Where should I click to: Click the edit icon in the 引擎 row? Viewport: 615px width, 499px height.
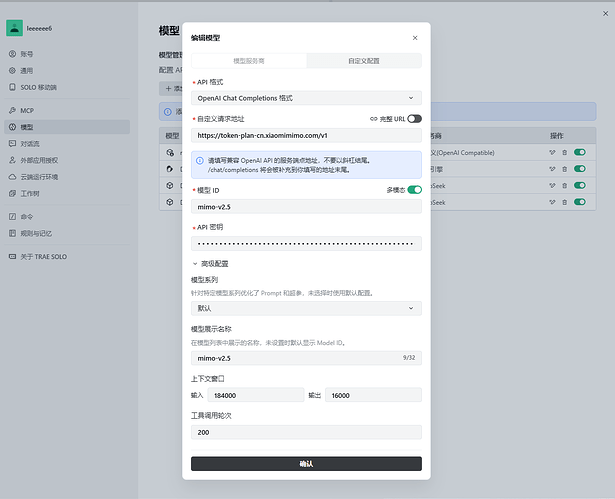coord(552,169)
